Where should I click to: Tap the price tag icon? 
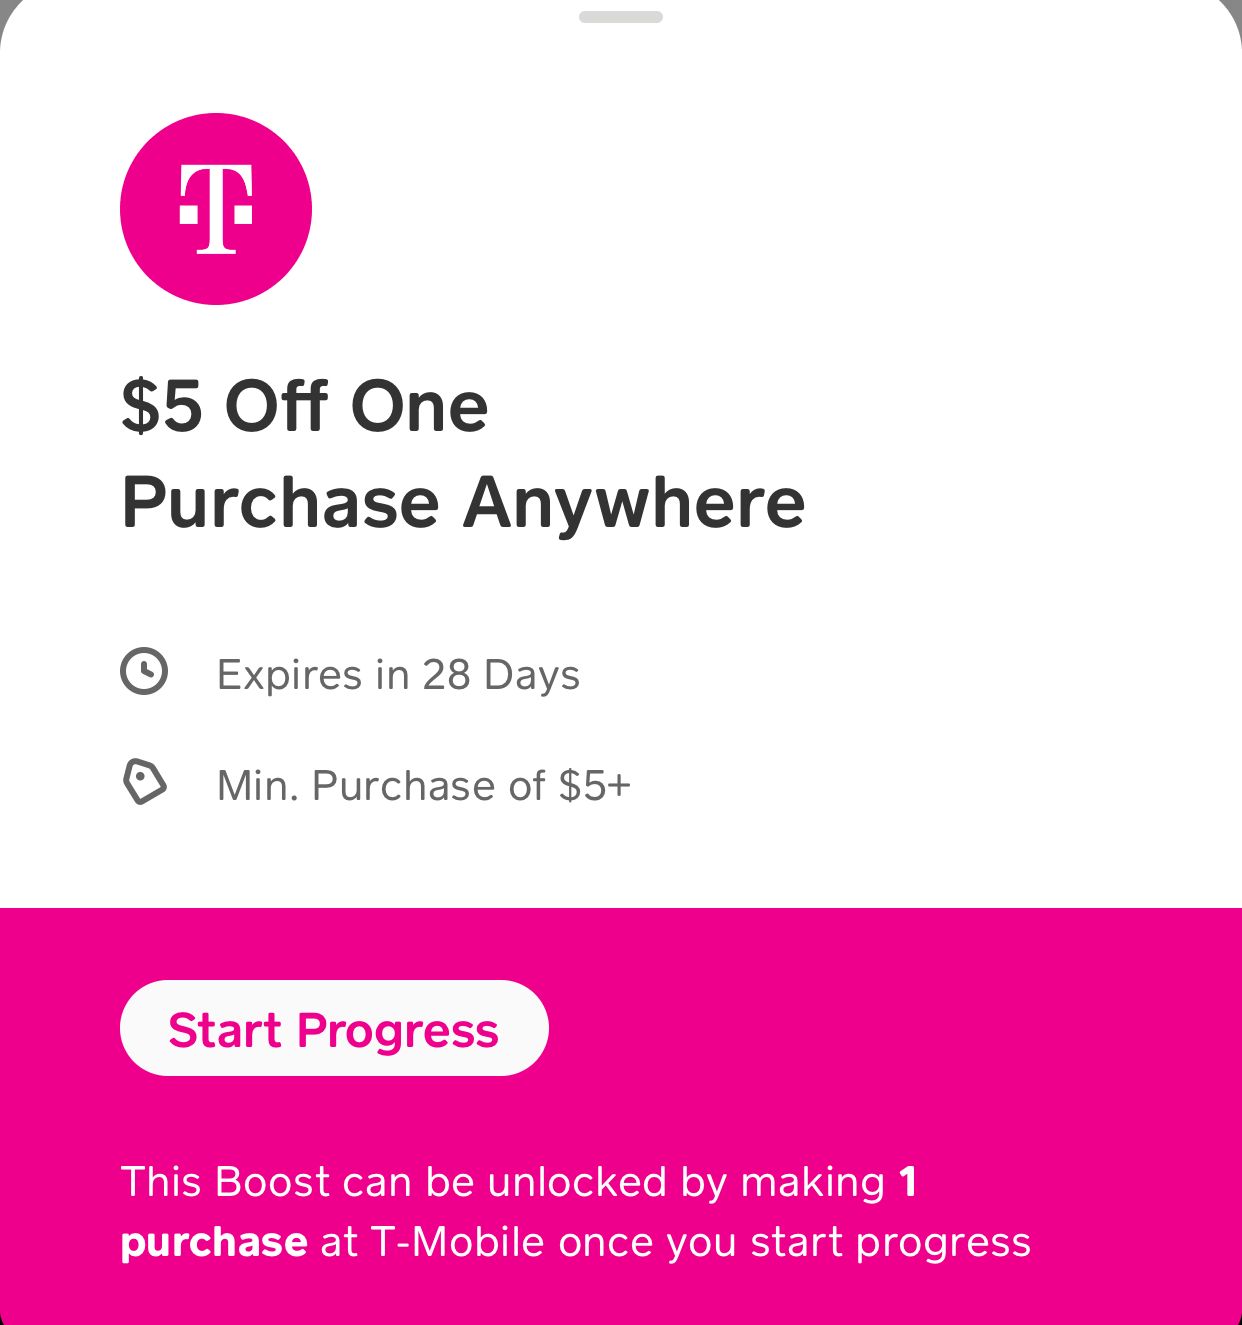tap(144, 782)
